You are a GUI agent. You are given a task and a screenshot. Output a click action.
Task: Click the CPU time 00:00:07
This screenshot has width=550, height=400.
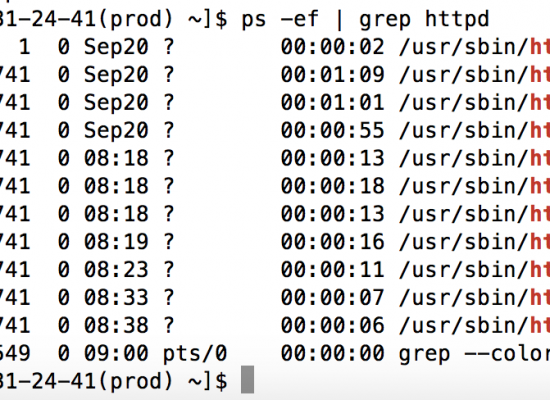pos(333,298)
